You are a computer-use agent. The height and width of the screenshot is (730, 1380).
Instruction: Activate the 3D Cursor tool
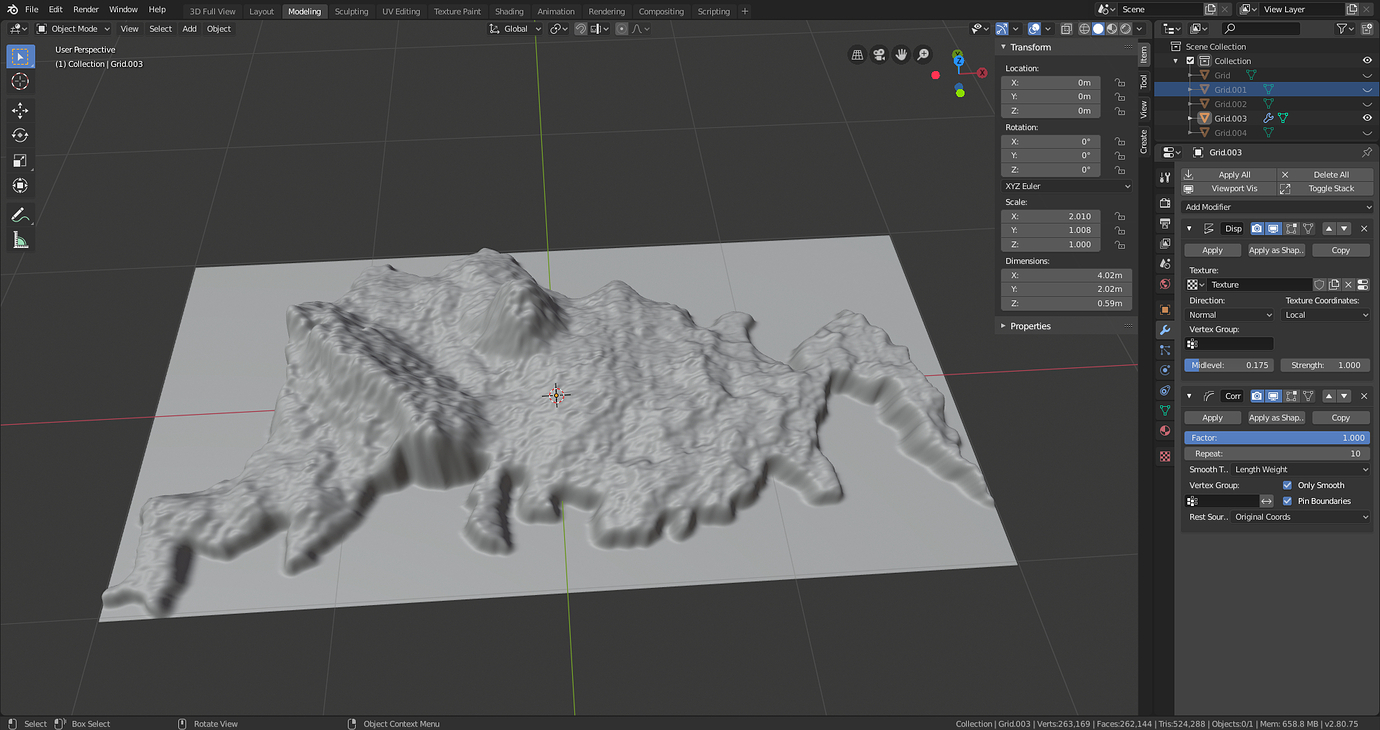[x=20, y=81]
